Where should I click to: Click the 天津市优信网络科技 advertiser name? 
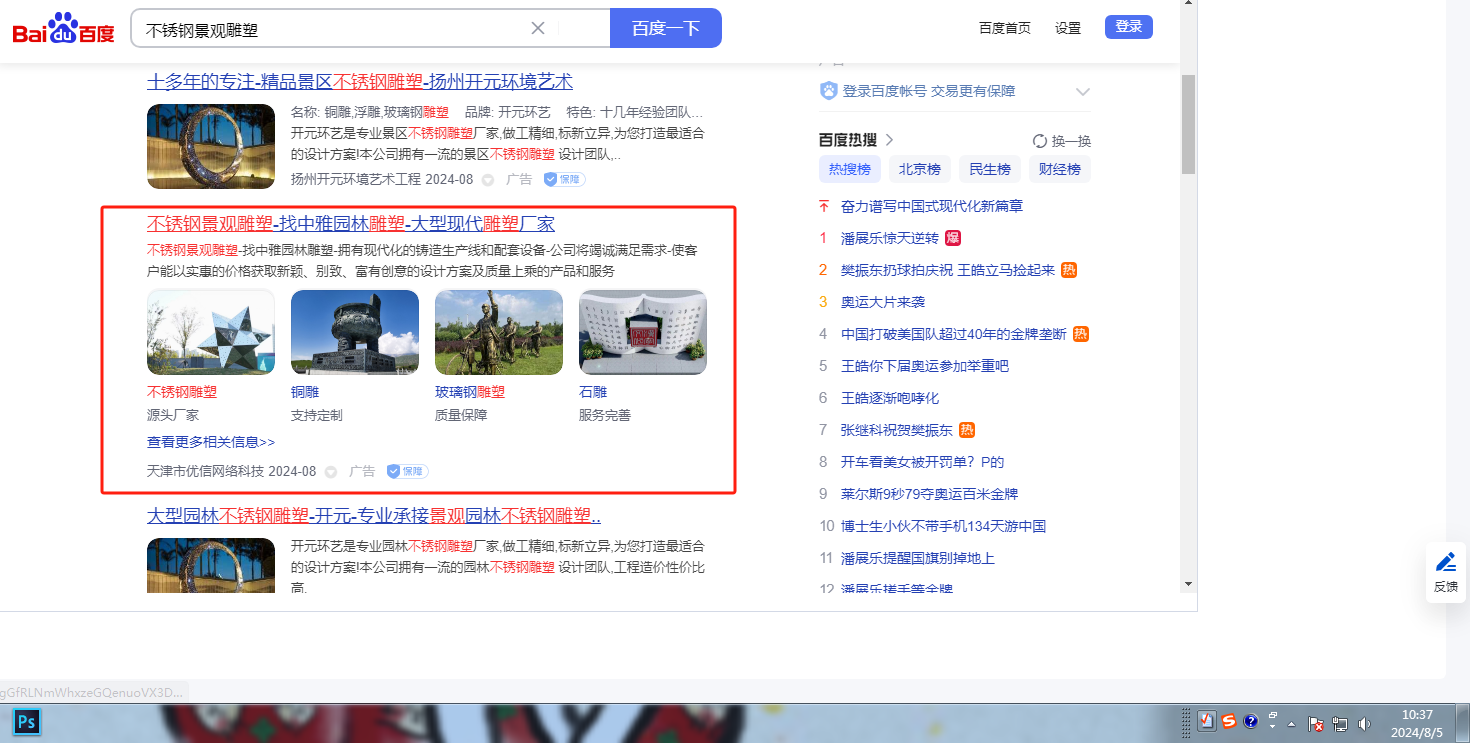pyautogui.click(x=206, y=472)
